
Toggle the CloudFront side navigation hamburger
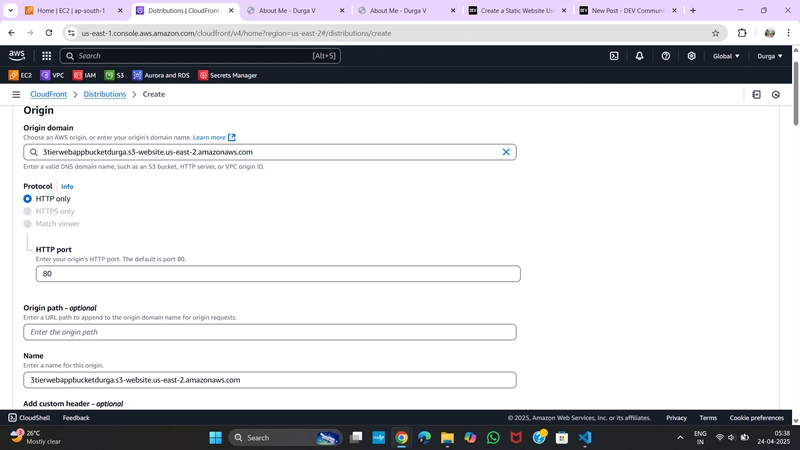16,94
